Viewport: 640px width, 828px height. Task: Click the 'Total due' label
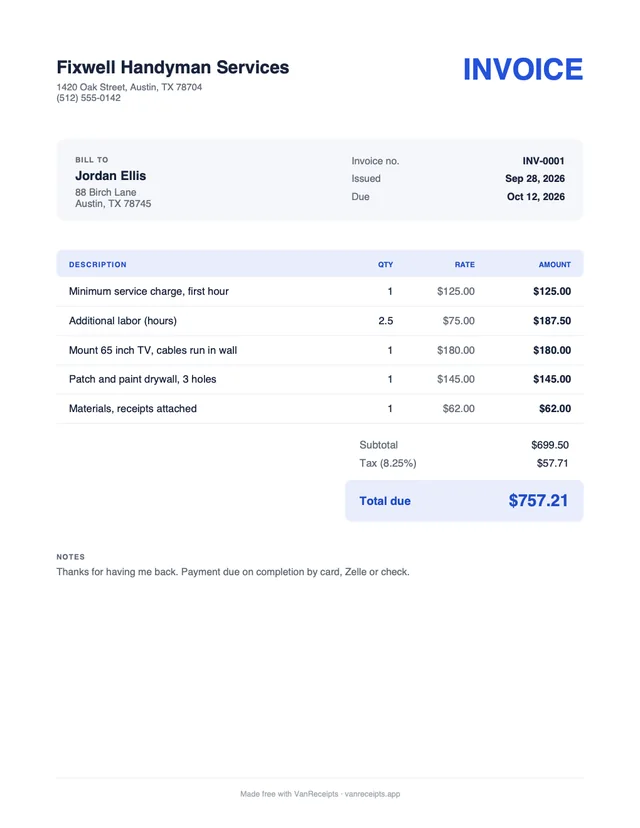coord(385,501)
